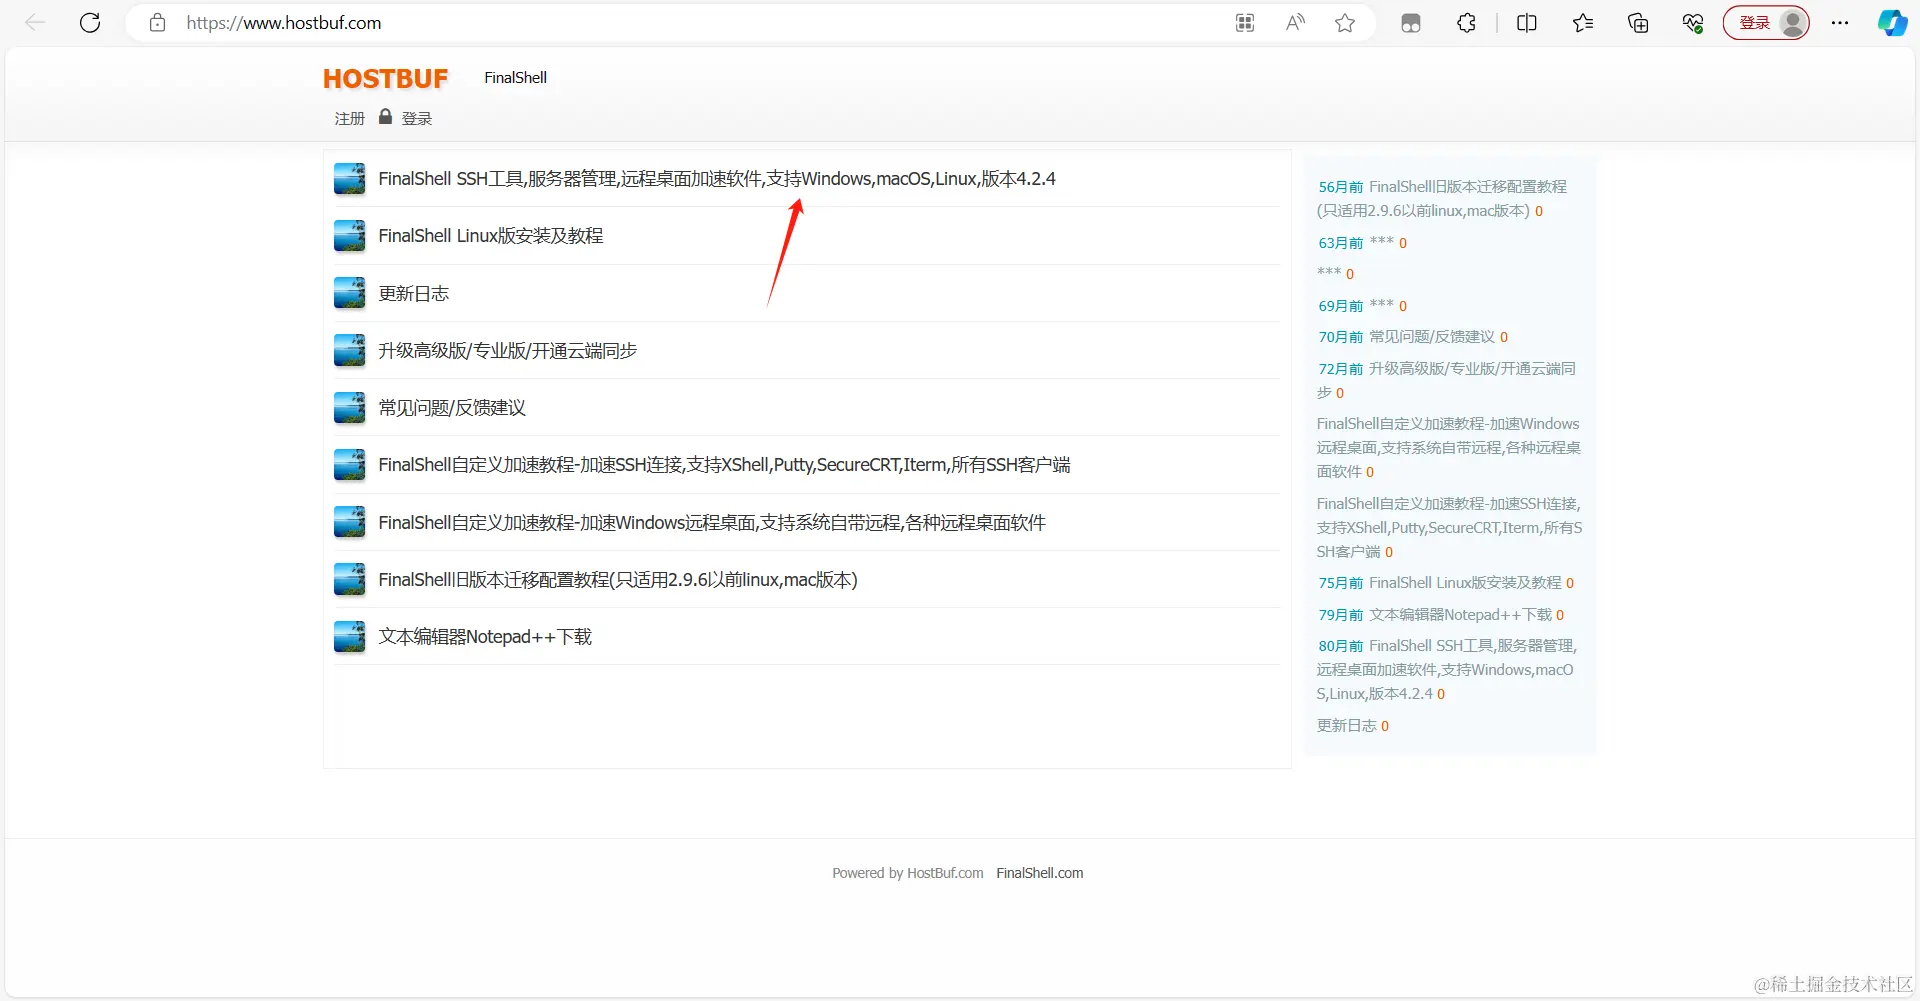Open the Collections icon
The image size is (1920, 1001).
click(x=1638, y=23)
